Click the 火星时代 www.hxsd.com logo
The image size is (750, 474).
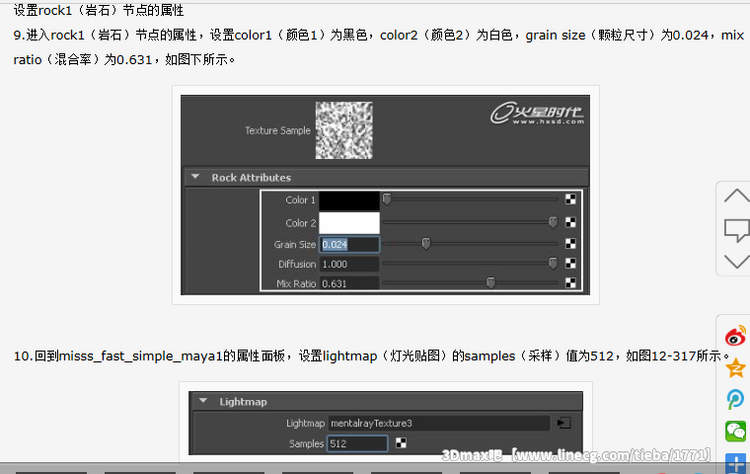(537, 113)
